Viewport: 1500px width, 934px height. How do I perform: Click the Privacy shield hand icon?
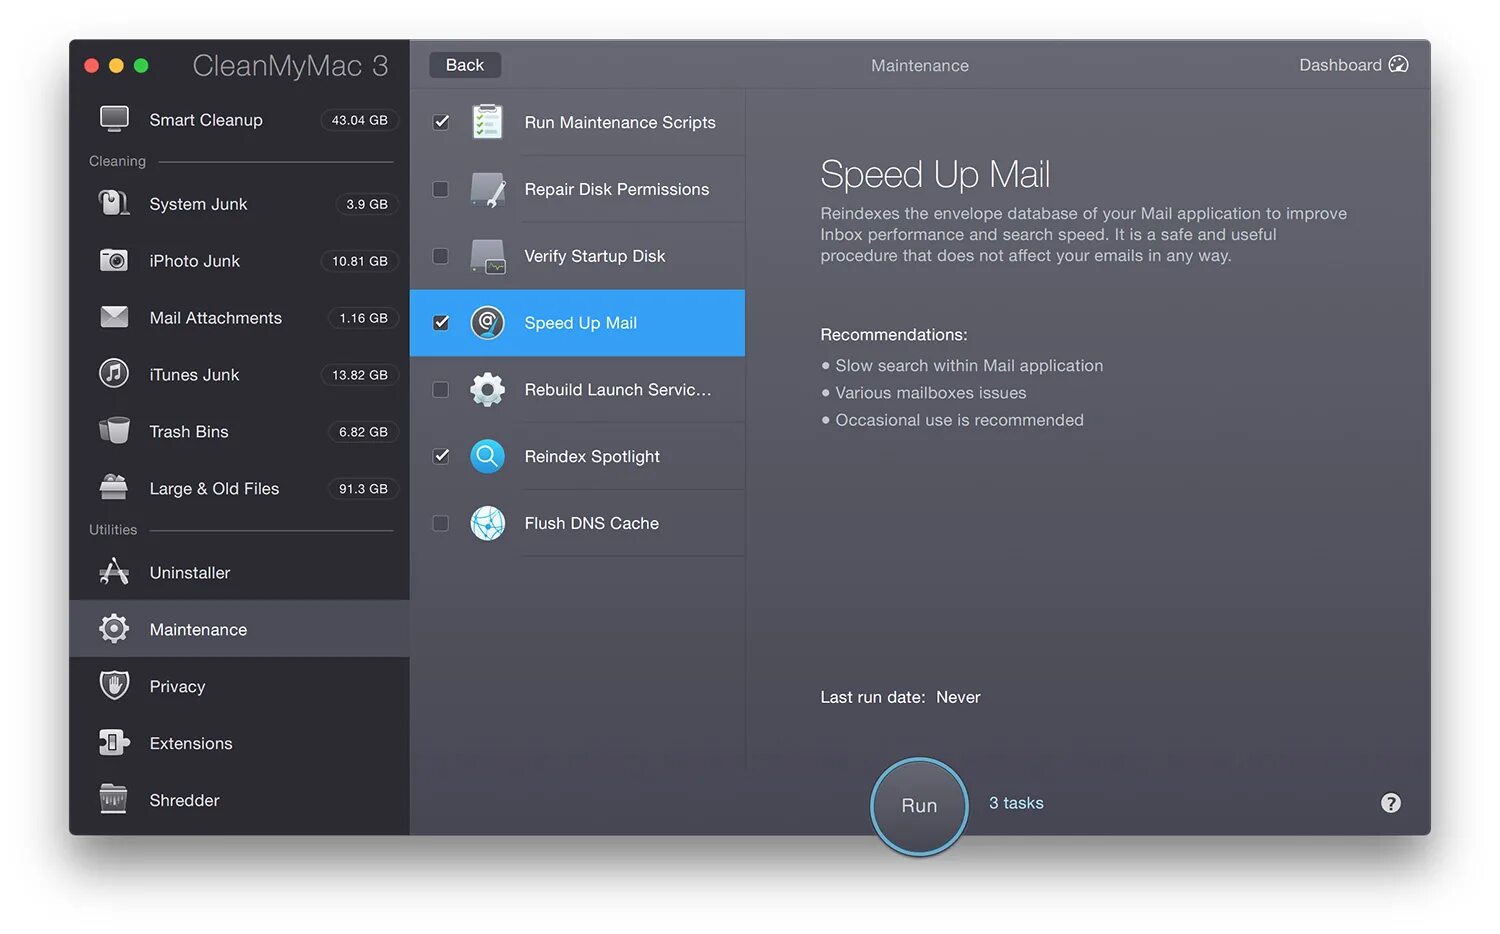[114, 686]
